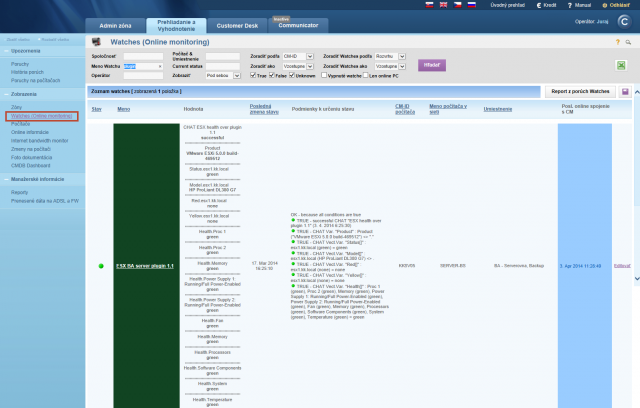The image size is (640, 408).
Task: Click the Spoločnosť input field
Action: pos(143,56)
